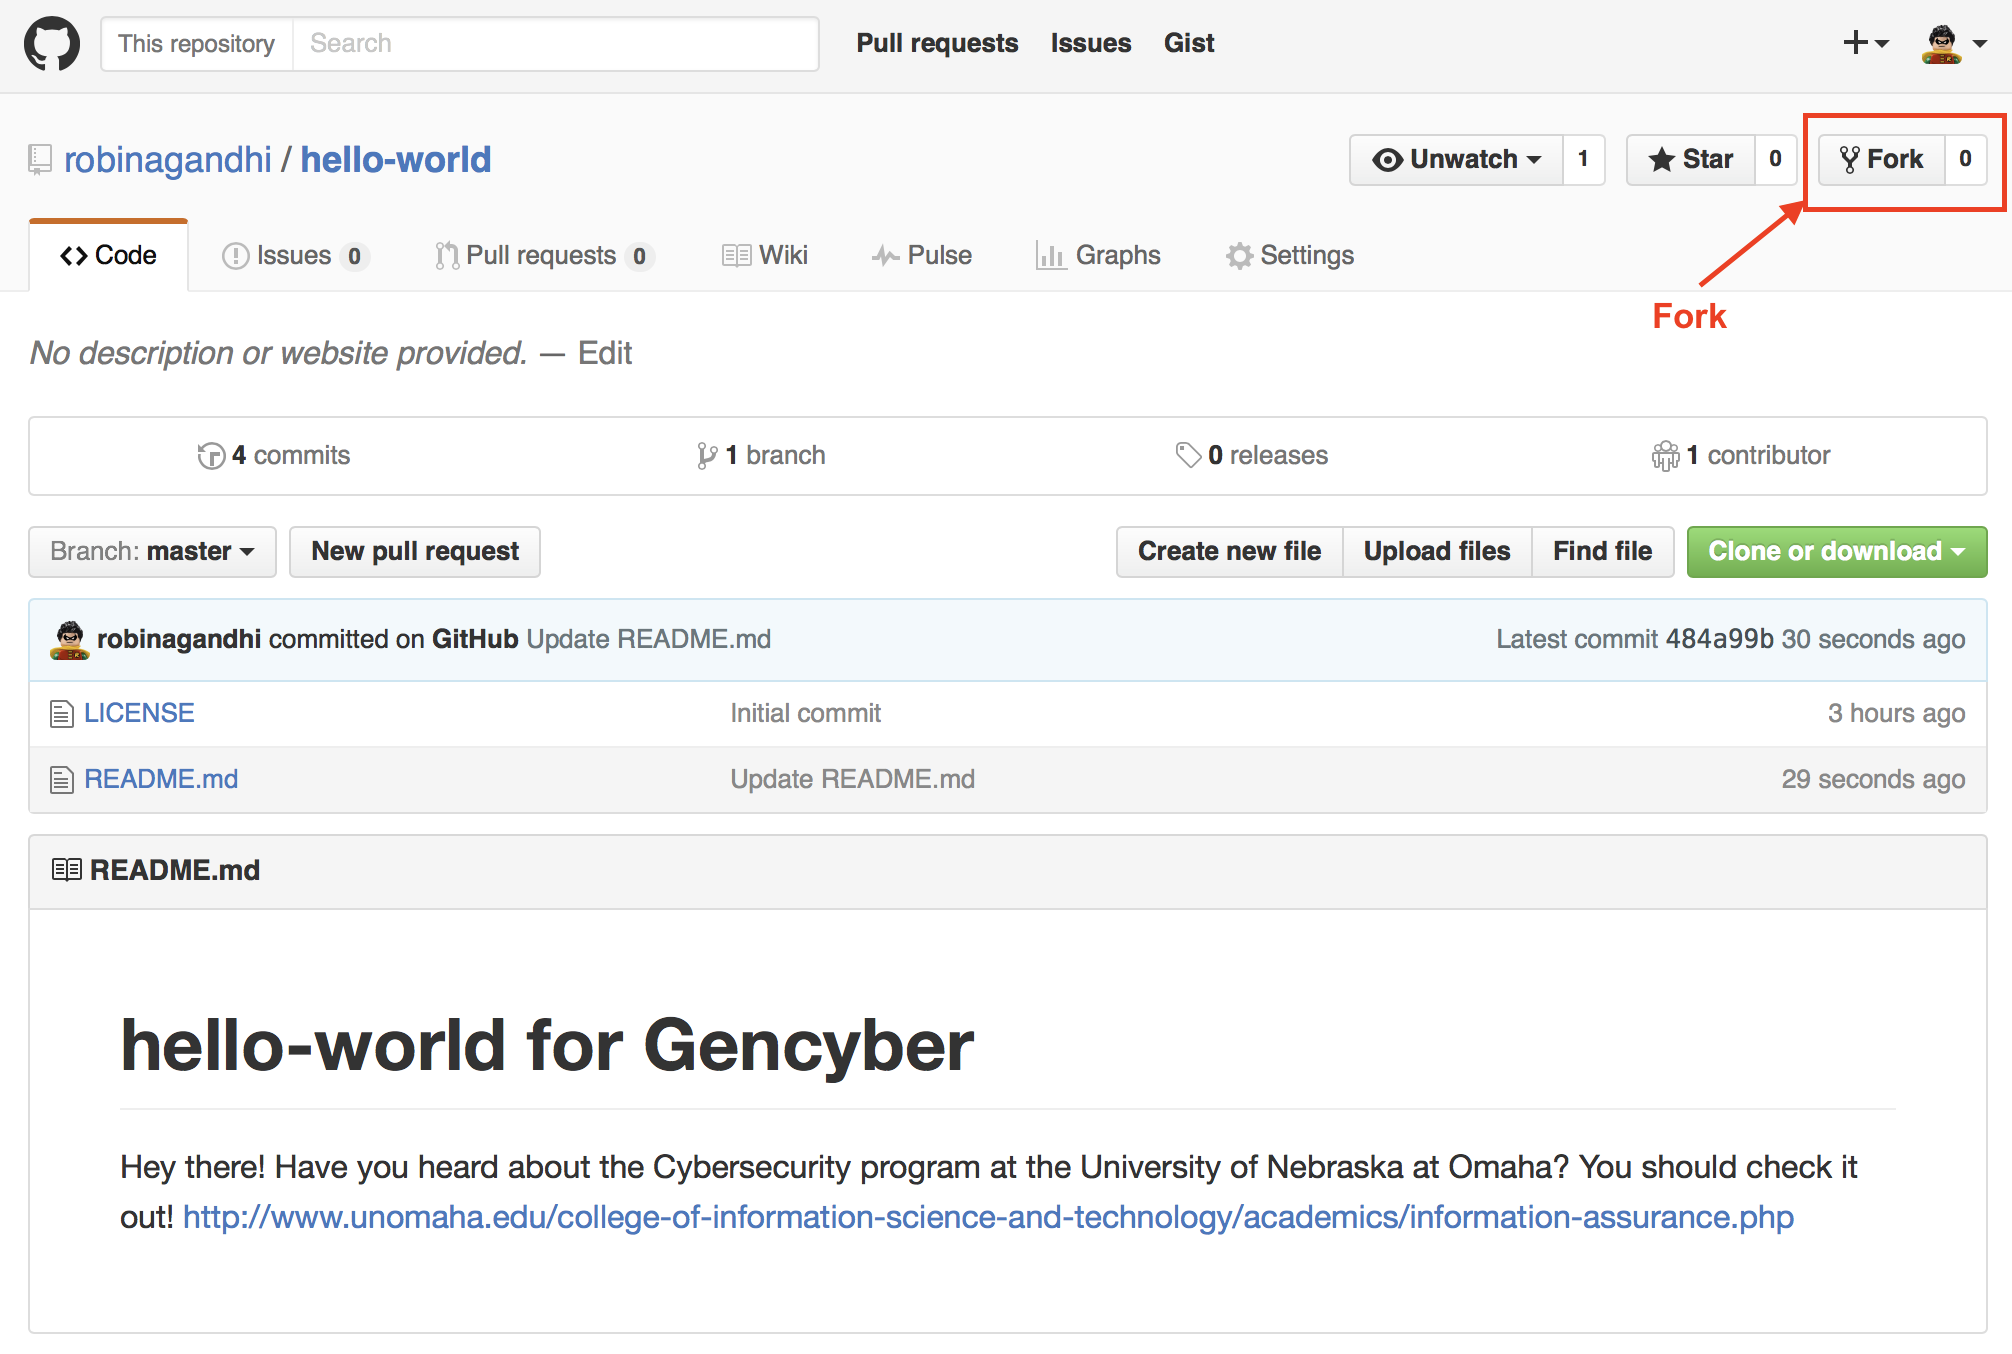Click the This repository search scope label
The image size is (2012, 1354).
197,44
